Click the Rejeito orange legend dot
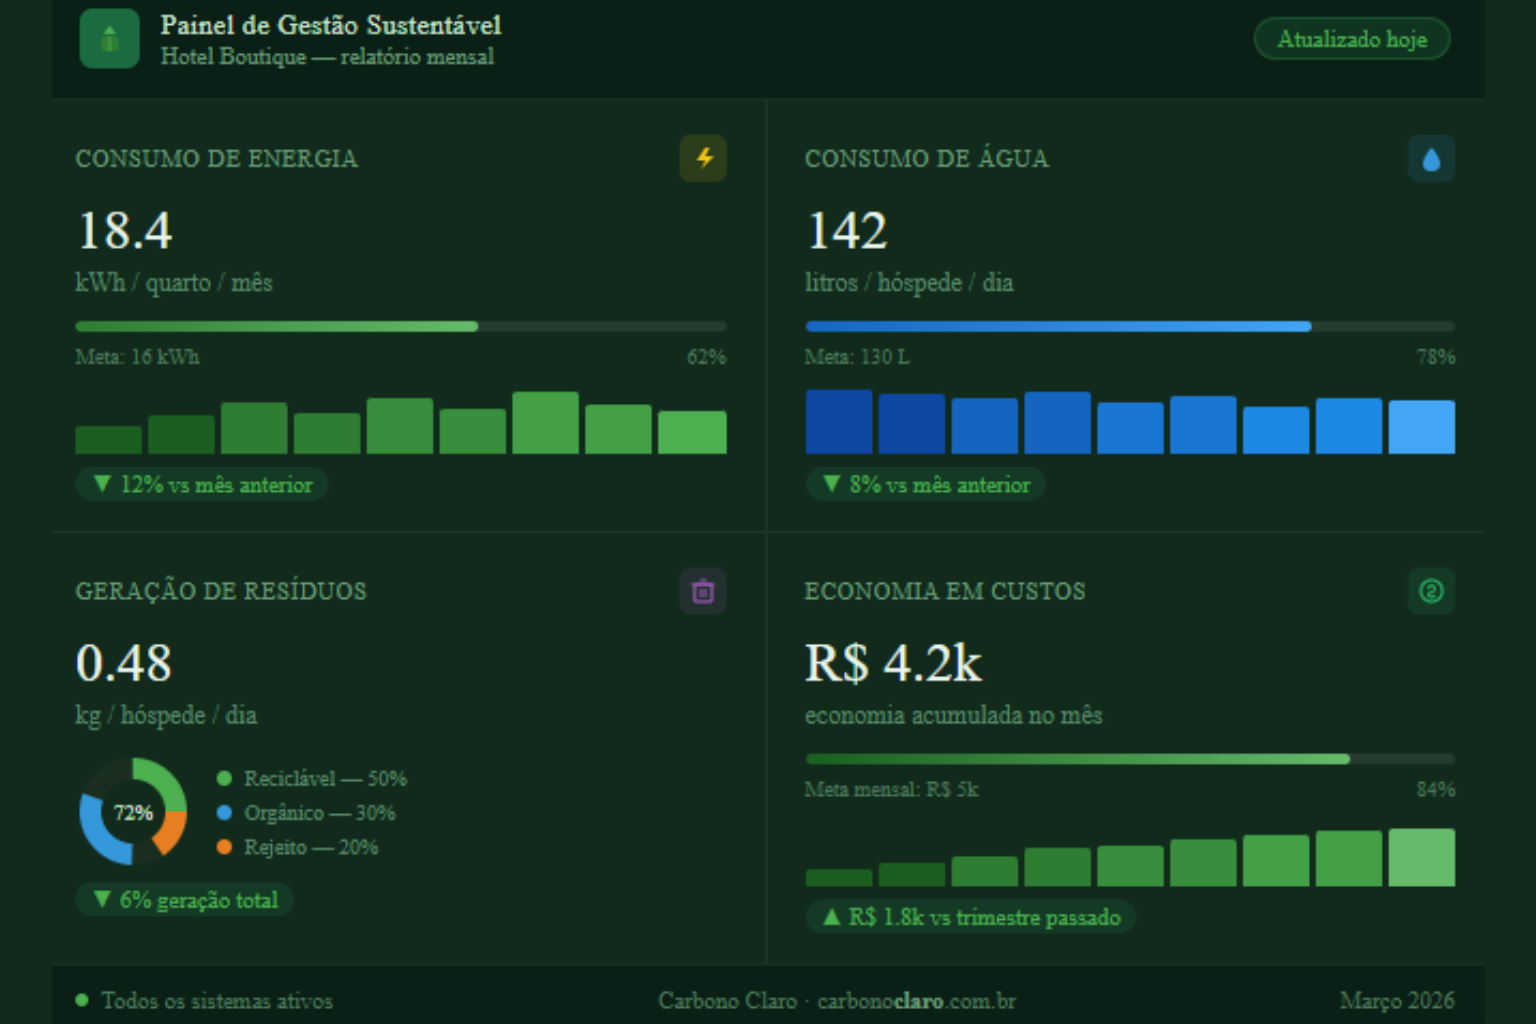This screenshot has width=1536, height=1024. pos(224,847)
